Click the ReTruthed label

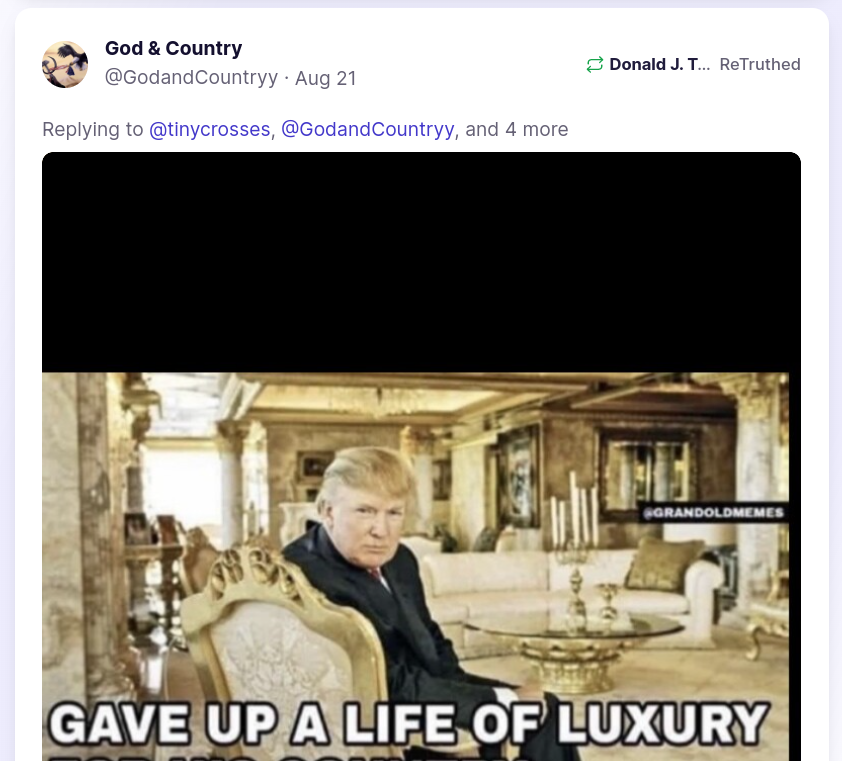click(x=760, y=64)
